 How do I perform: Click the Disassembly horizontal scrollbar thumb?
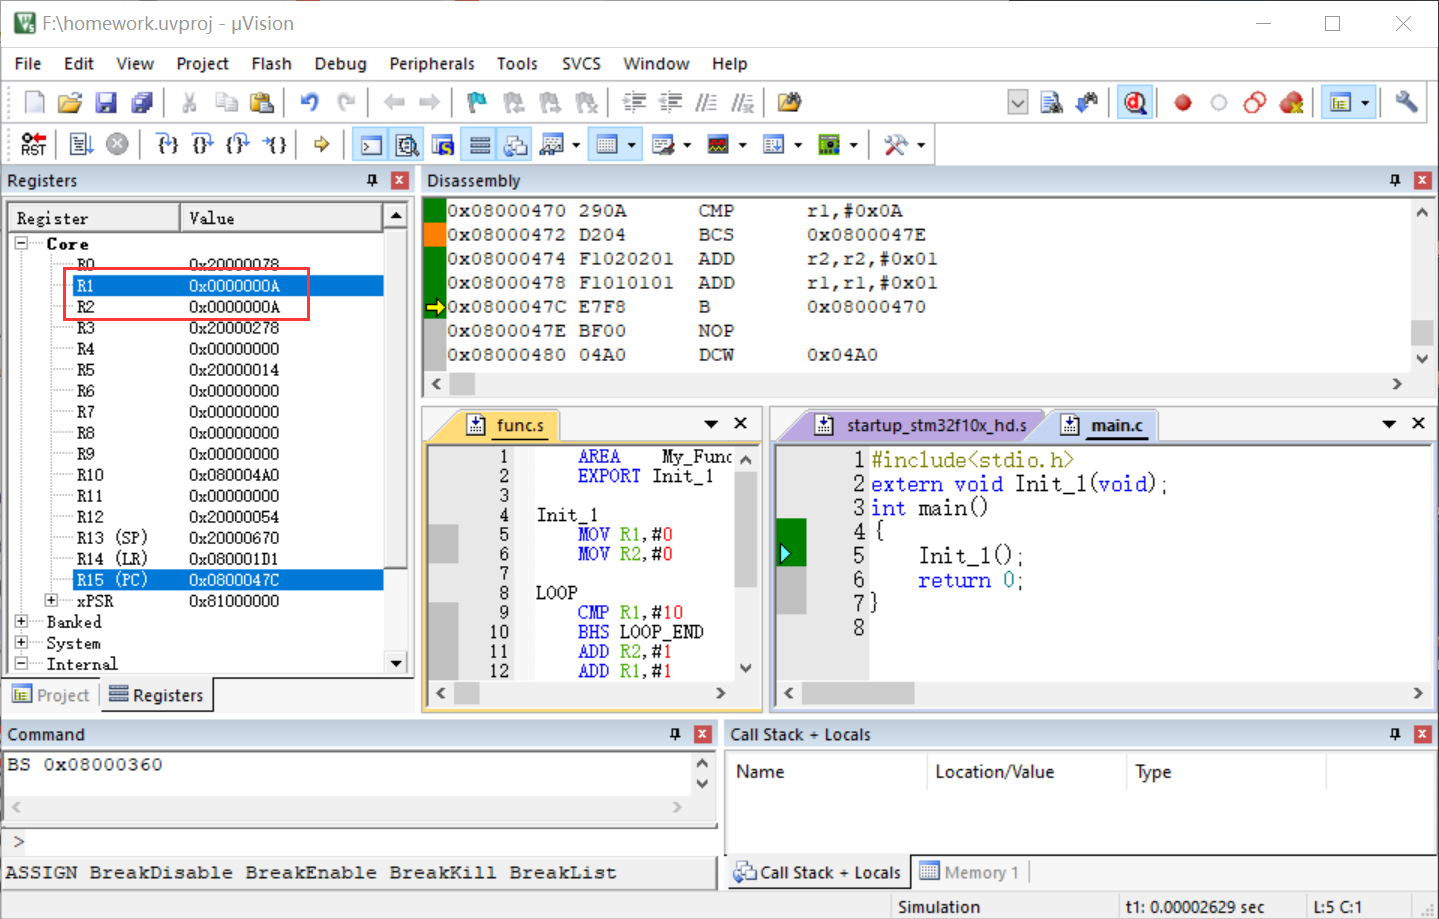point(462,384)
